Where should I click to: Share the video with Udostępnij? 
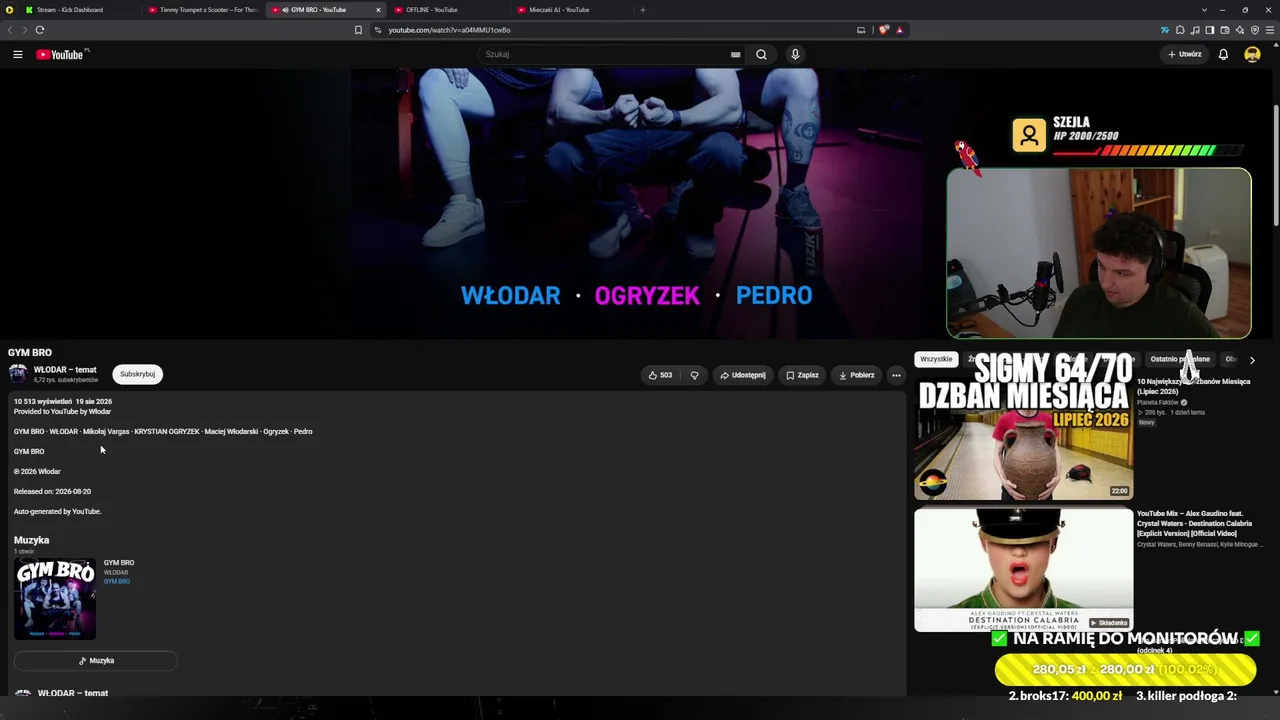[x=743, y=375]
